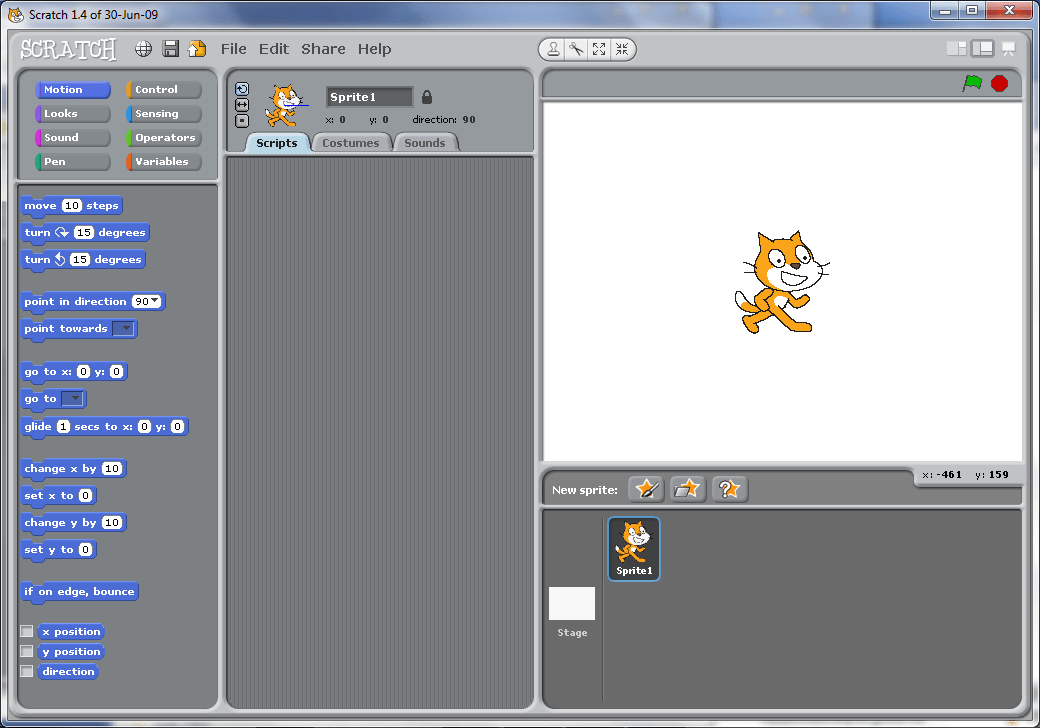Choose new sprite from file
The image size is (1040, 728).
(x=688, y=489)
